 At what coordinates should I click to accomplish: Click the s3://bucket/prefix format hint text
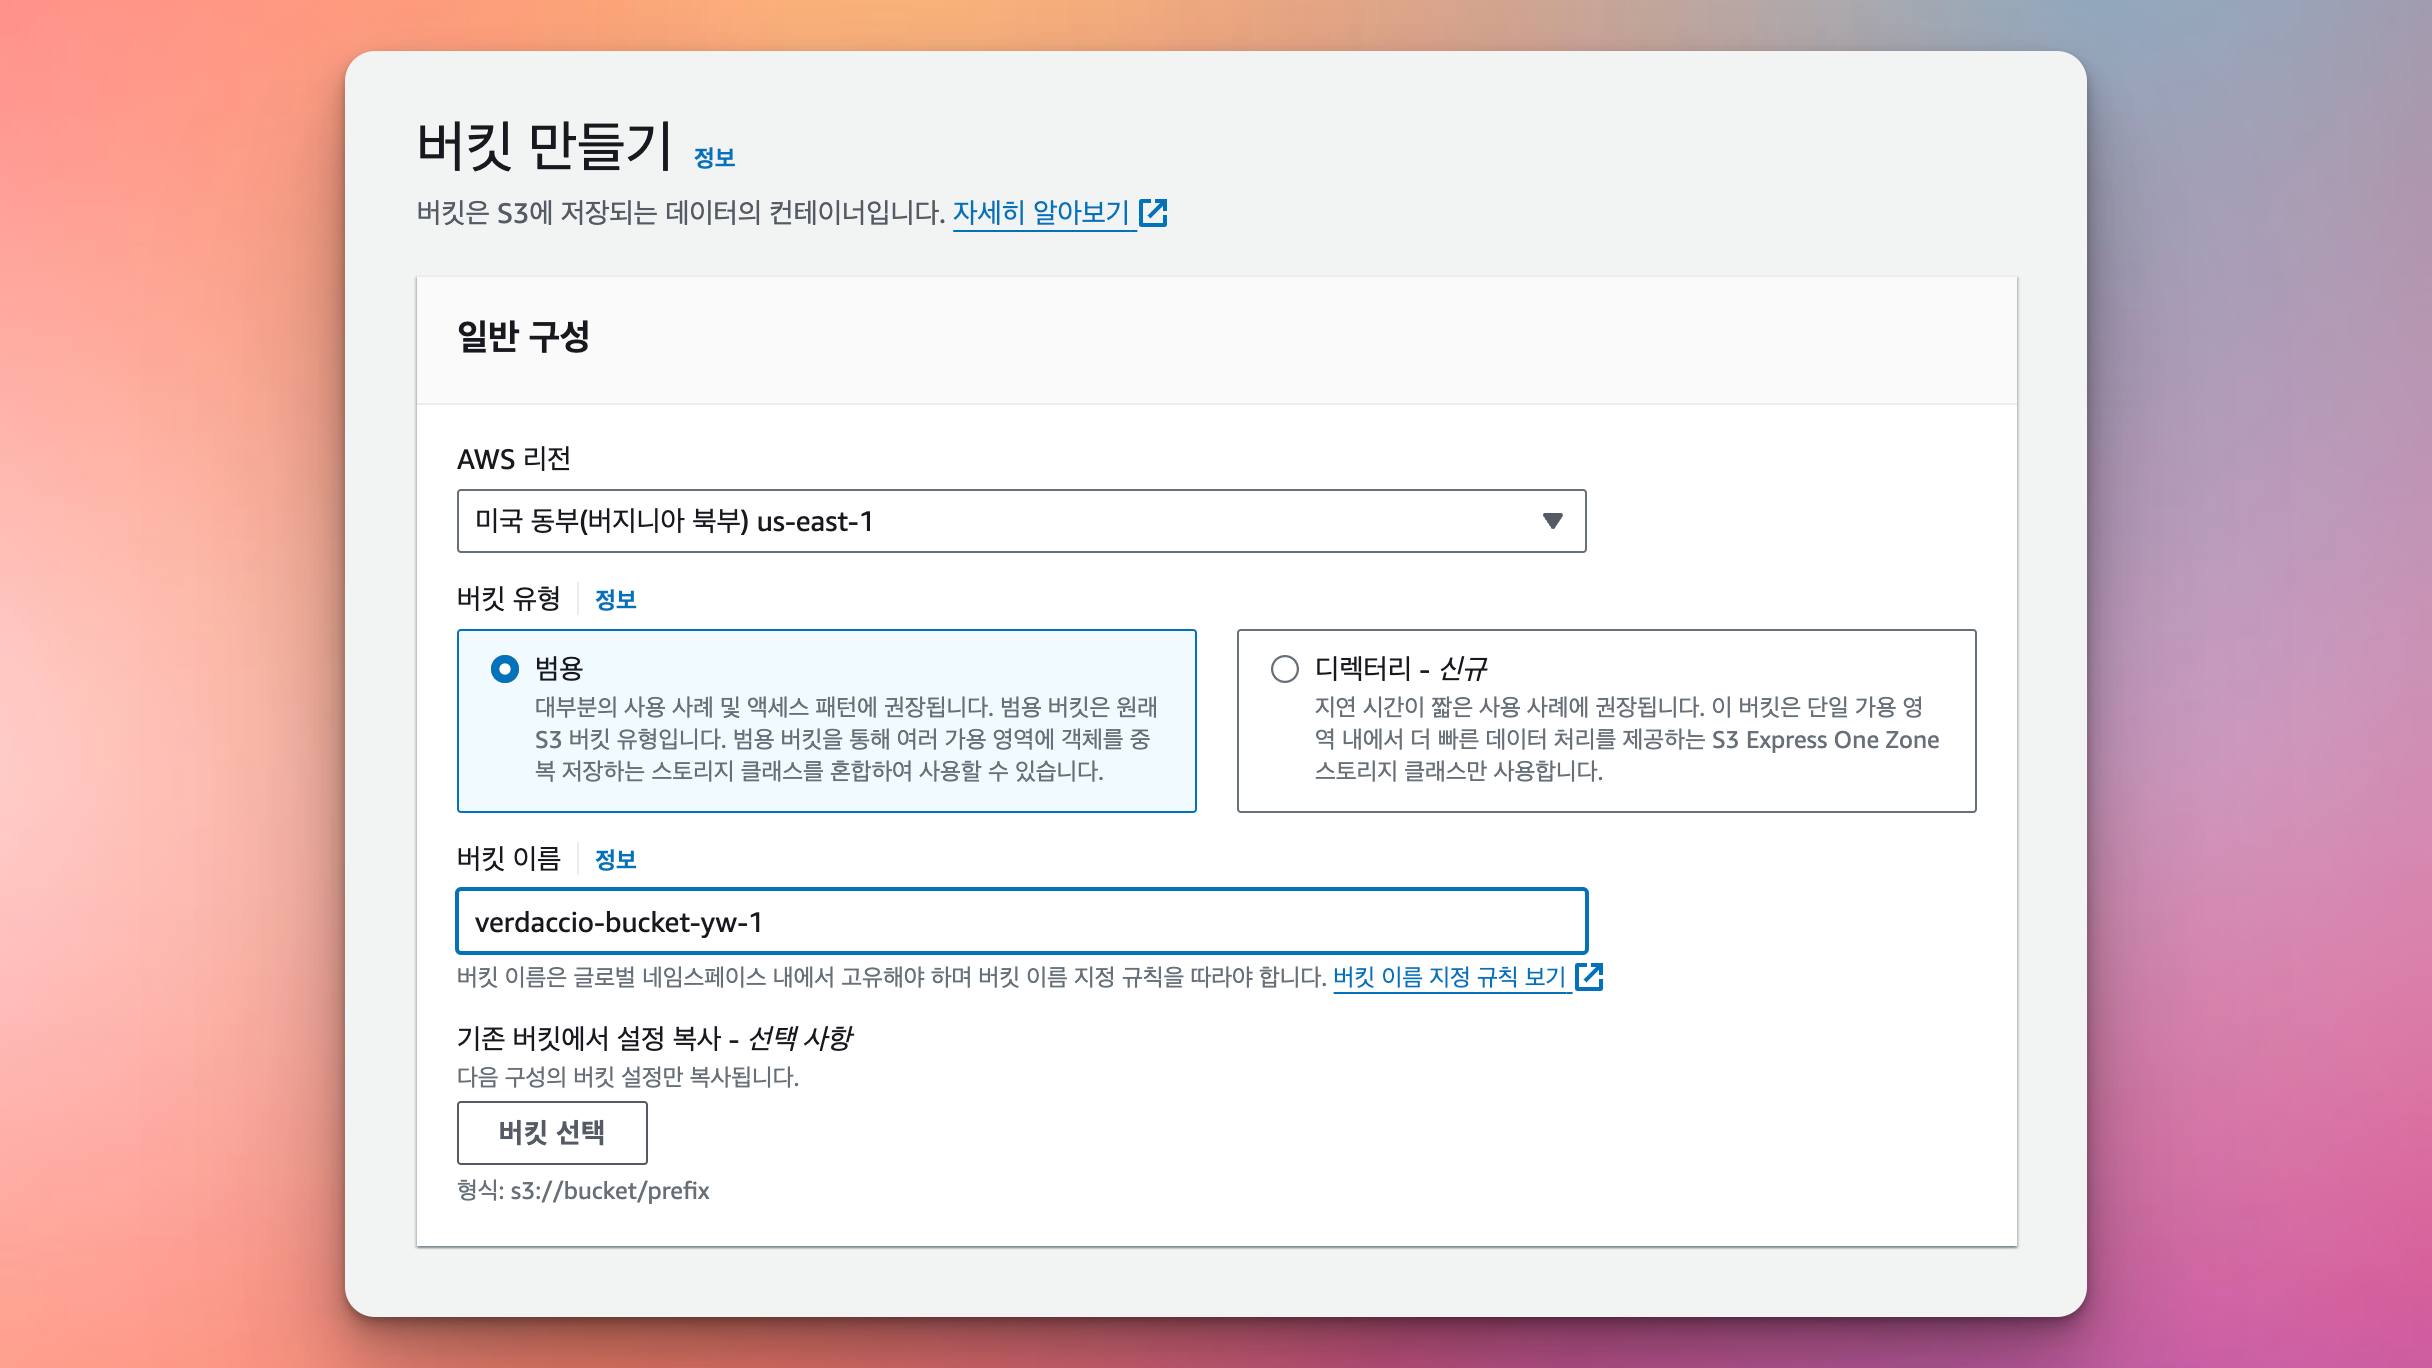point(583,1191)
